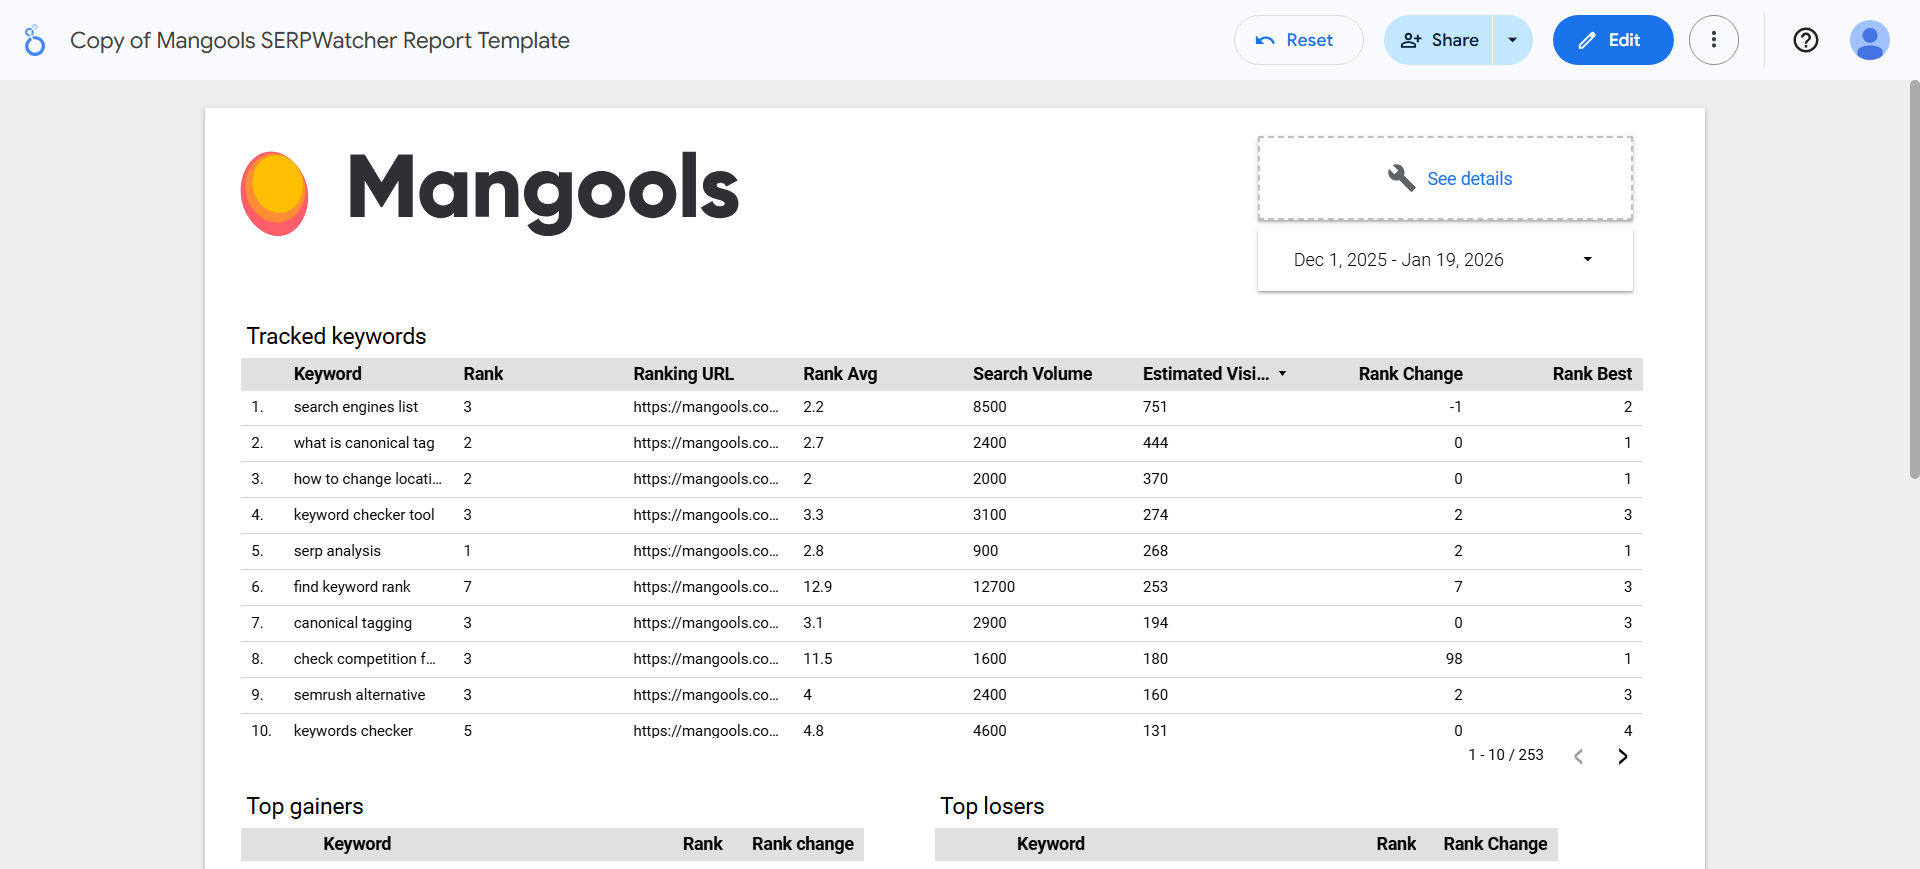1920x869 pixels.
Task: Sort table by Rank Avg column header
Action: point(840,374)
